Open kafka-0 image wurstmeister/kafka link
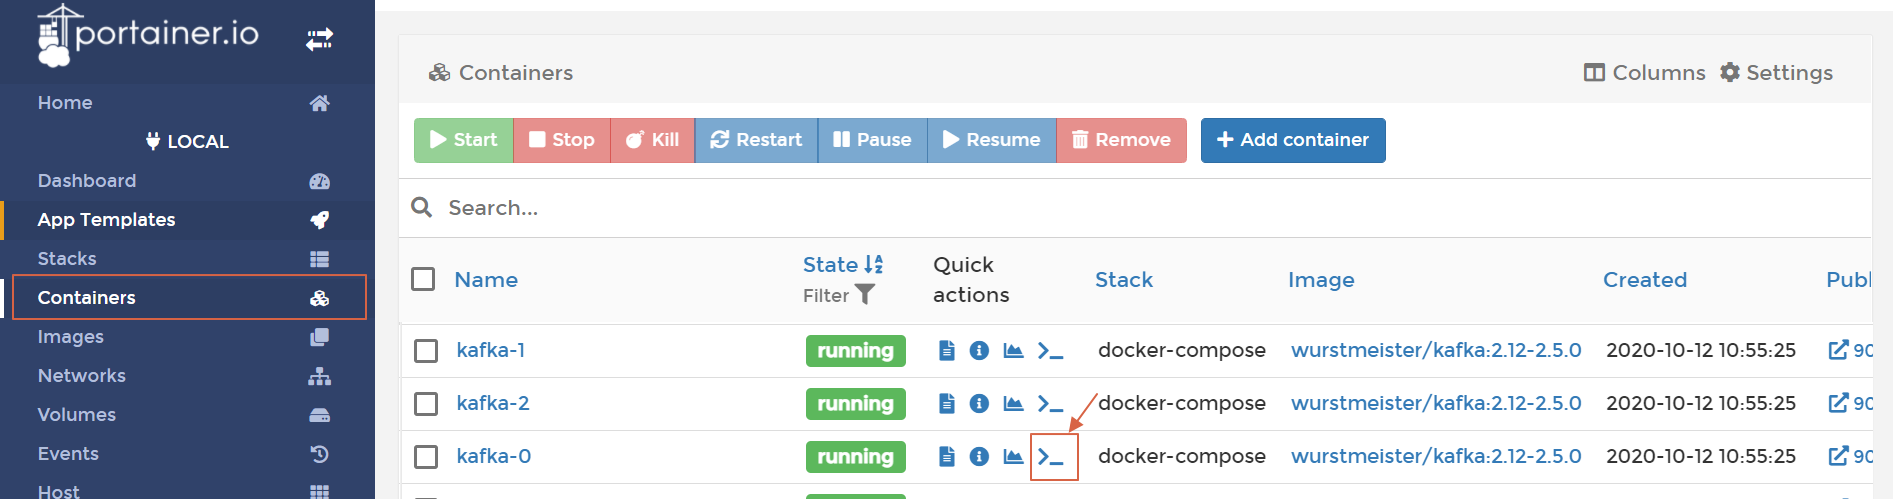The height and width of the screenshot is (499, 1893). pos(1436,456)
